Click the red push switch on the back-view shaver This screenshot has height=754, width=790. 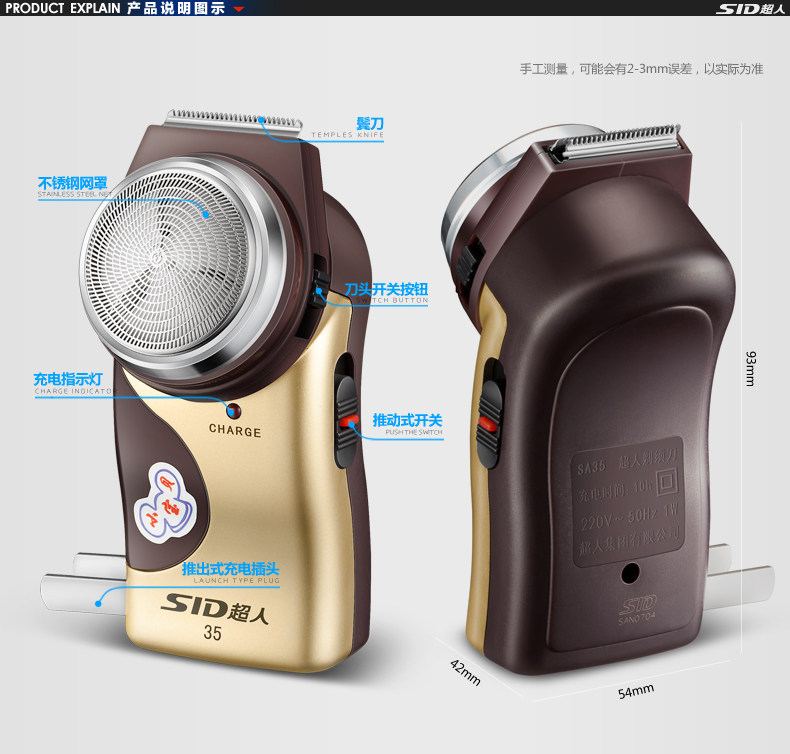488,425
